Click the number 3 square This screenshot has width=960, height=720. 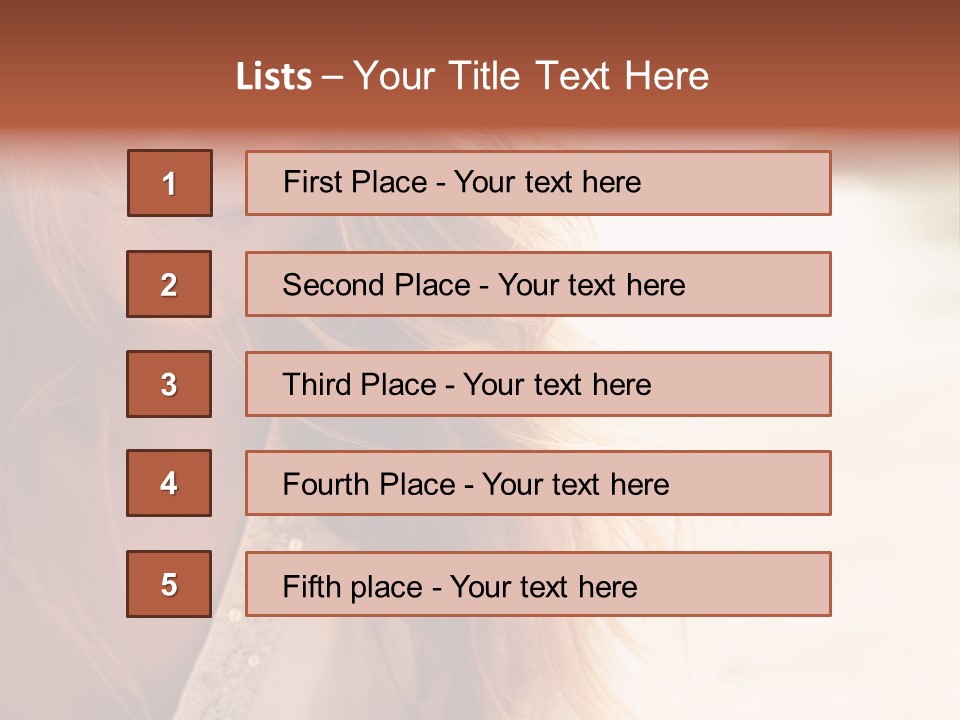[x=169, y=384]
